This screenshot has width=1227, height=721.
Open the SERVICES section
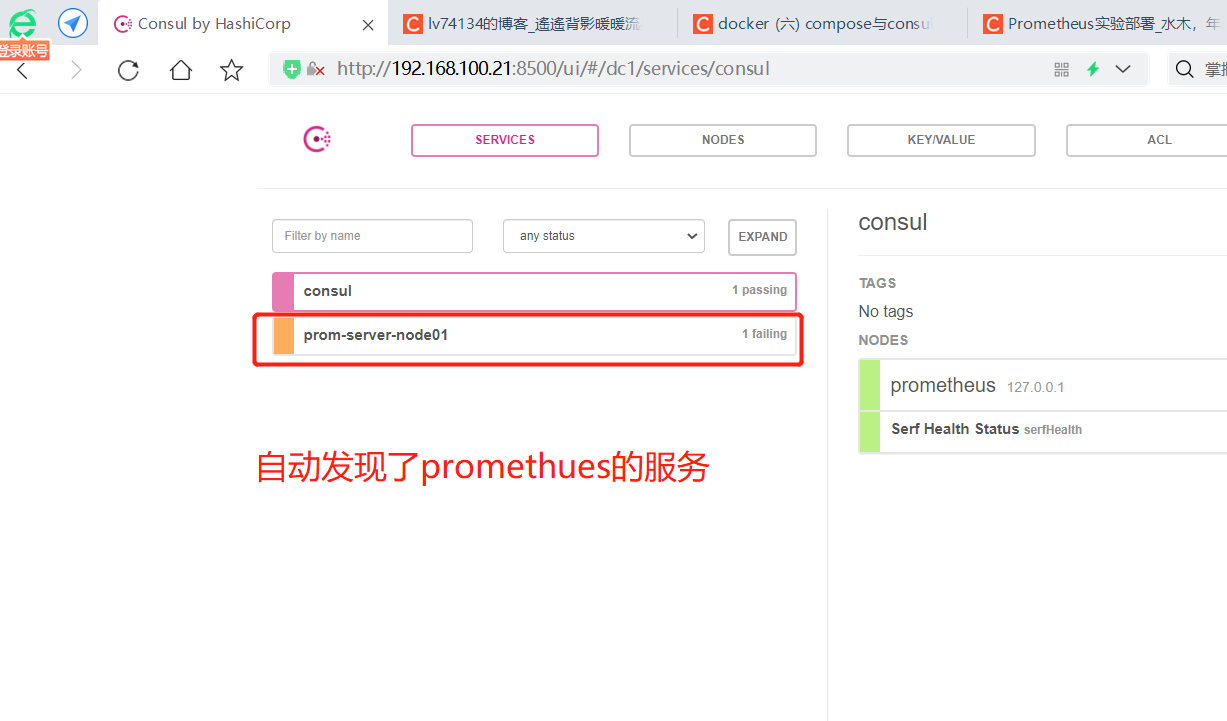pyautogui.click(x=505, y=140)
